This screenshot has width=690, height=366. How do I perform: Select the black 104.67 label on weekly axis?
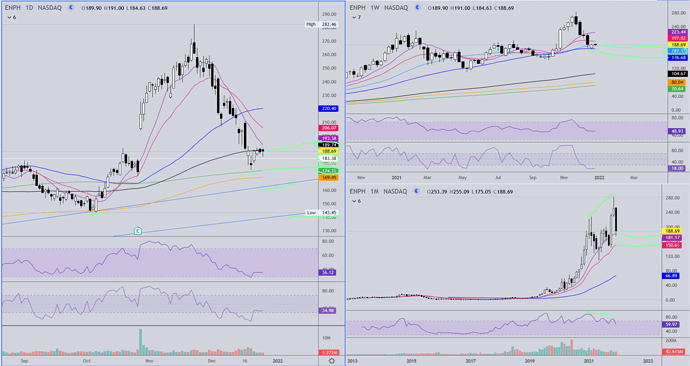point(678,74)
